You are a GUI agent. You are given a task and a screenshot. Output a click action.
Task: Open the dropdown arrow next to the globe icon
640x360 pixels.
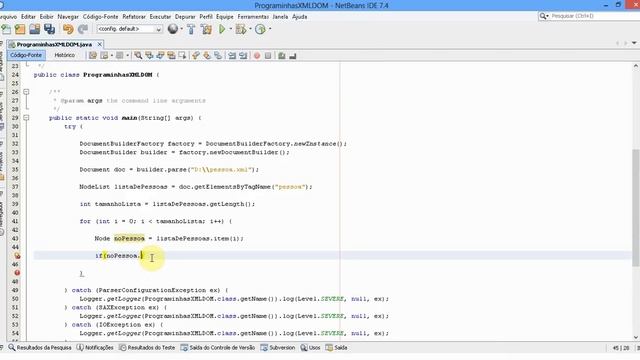pyautogui.click(x=181, y=29)
